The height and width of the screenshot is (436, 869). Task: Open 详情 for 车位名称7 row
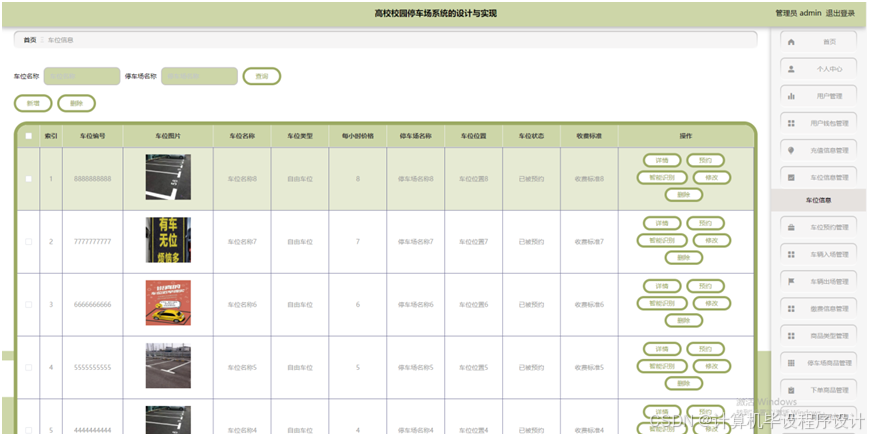click(662, 223)
